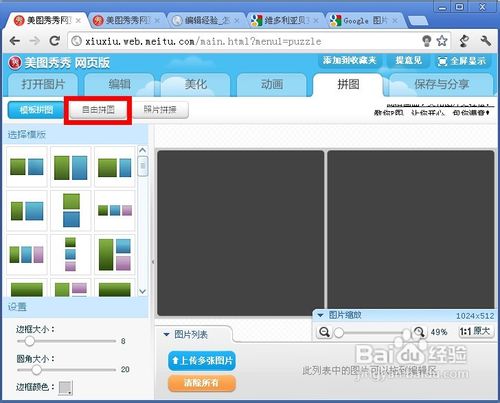The width and height of the screenshot is (500, 403).
Task: Switch to the 维多利亚 Google browser tab
Action: click(x=285, y=21)
